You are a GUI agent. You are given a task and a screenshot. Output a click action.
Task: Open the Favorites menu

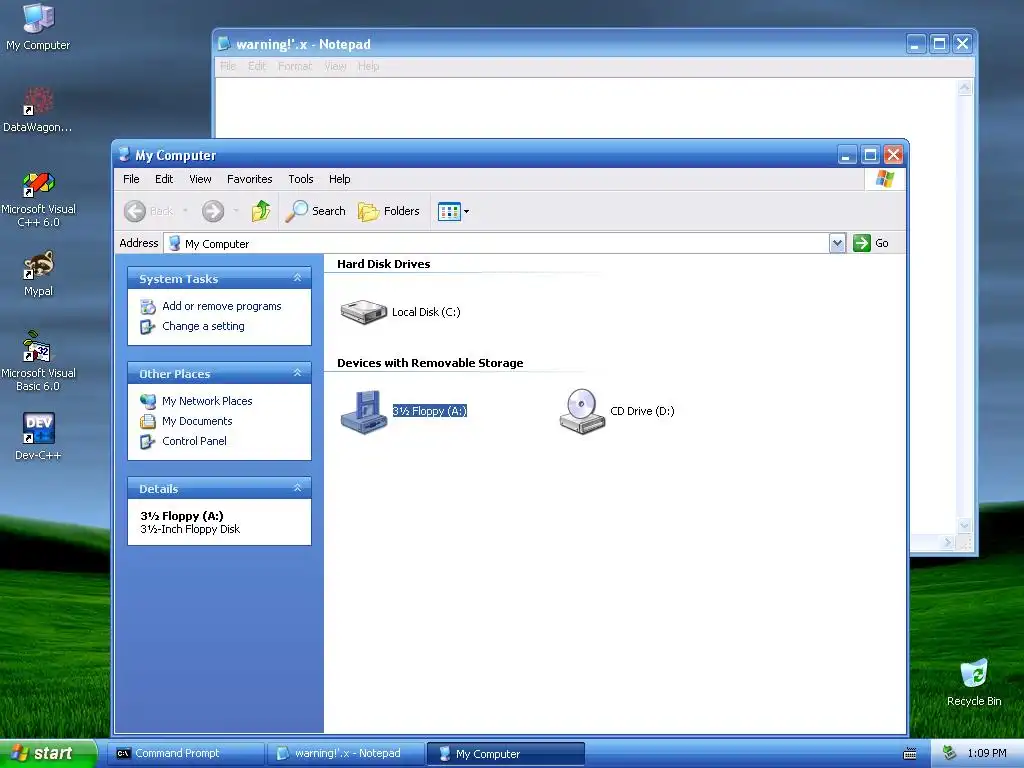[x=249, y=179]
